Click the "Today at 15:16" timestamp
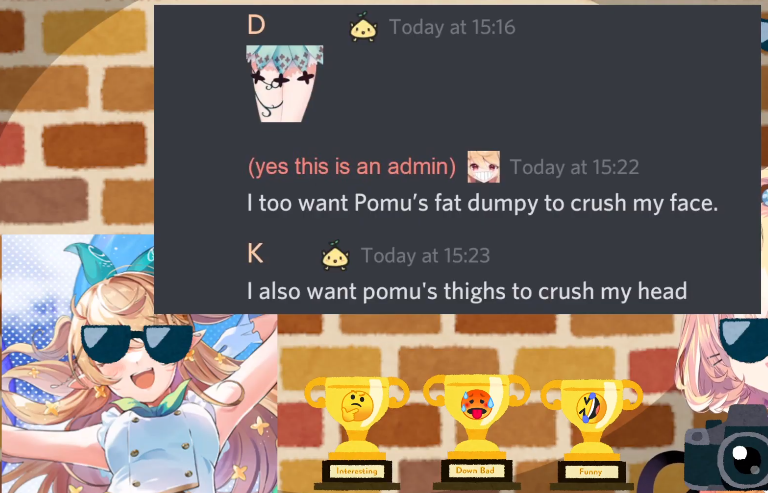The width and height of the screenshot is (768, 493). click(x=452, y=27)
